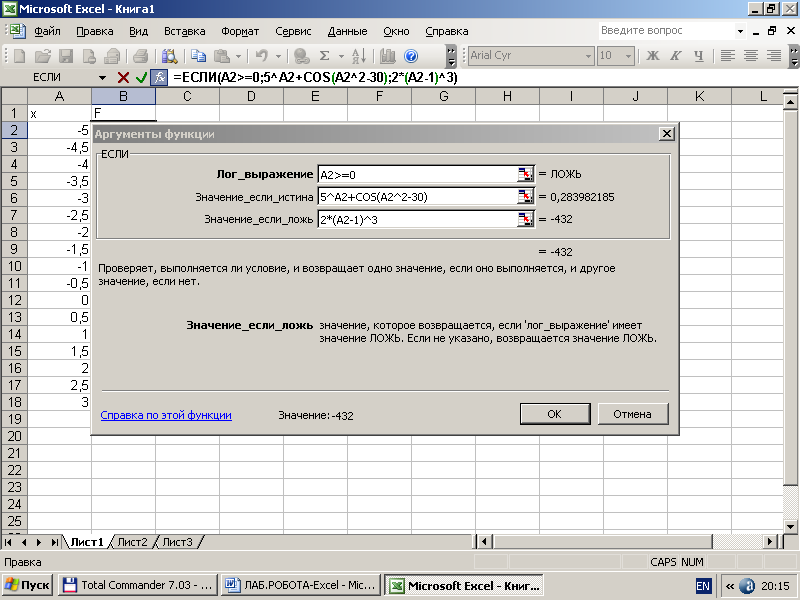Click the Excel document icon in menu bar
Image resolution: width=800 pixels, height=600 pixels.
tap(18, 31)
